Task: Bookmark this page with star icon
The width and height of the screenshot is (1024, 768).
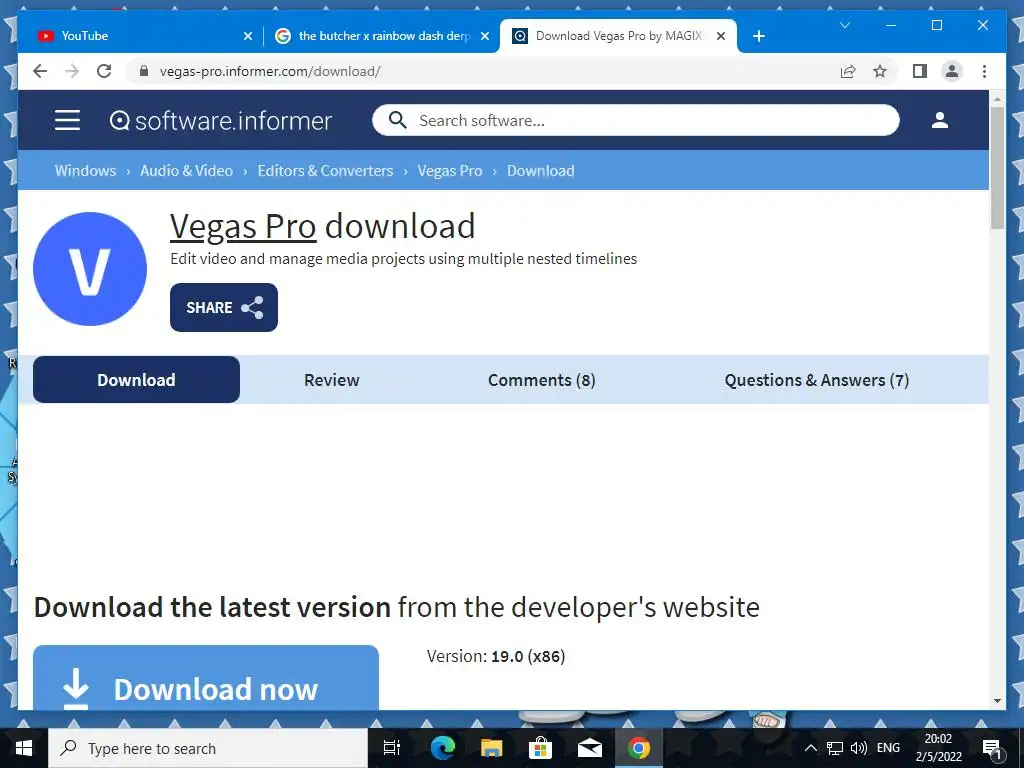Action: pyautogui.click(x=880, y=71)
